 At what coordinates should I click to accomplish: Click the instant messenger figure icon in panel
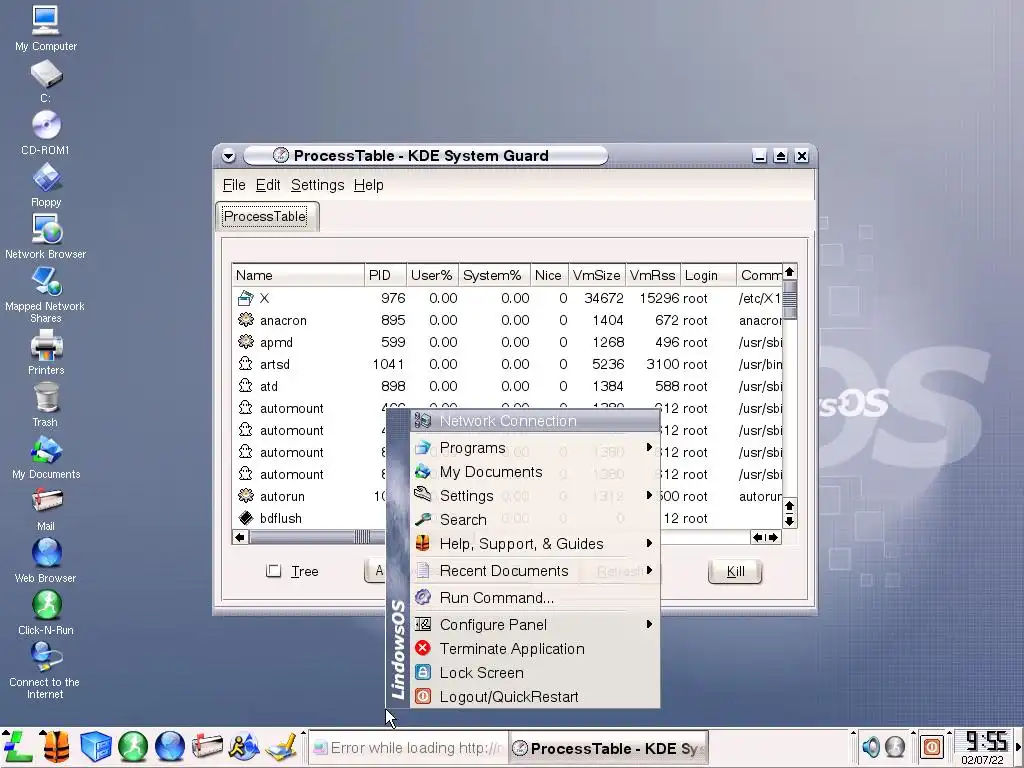coord(244,746)
